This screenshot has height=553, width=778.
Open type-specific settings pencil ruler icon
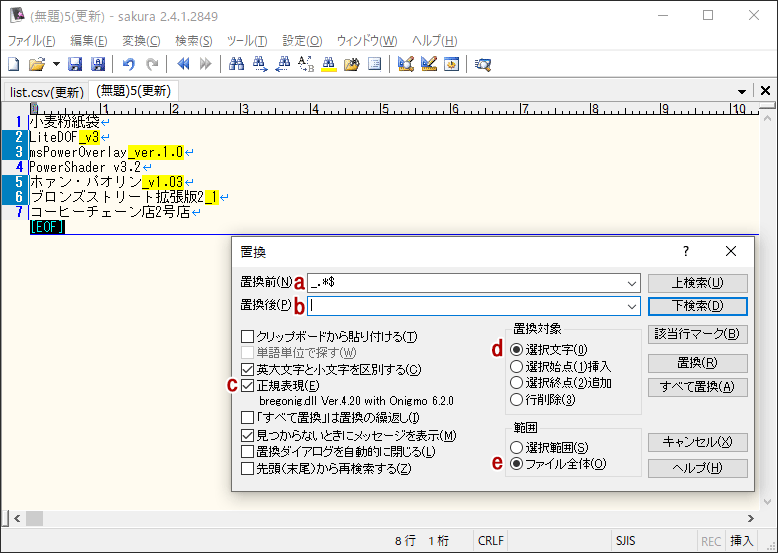429,64
